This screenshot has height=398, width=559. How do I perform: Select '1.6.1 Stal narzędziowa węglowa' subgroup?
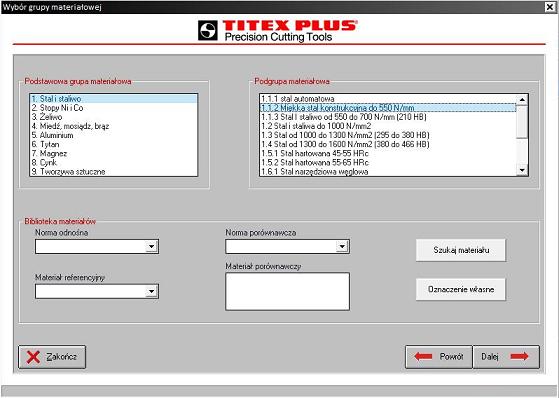point(388,172)
